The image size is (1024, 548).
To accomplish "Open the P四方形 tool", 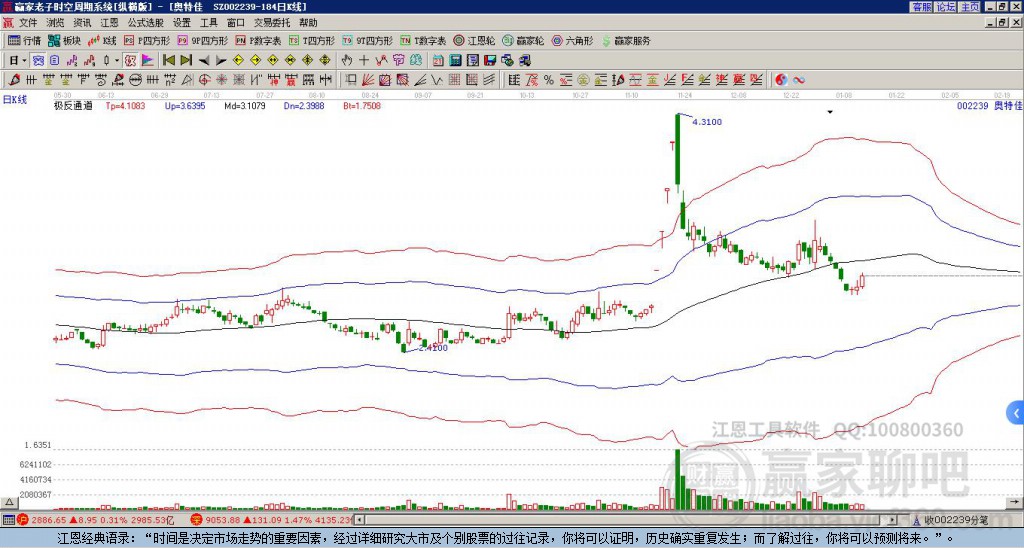I will (147, 40).
